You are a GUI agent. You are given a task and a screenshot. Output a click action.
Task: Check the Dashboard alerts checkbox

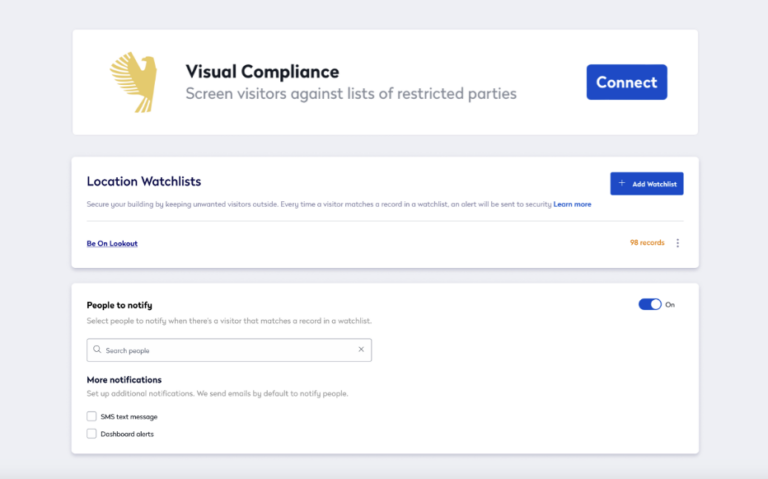pyautogui.click(x=92, y=434)
